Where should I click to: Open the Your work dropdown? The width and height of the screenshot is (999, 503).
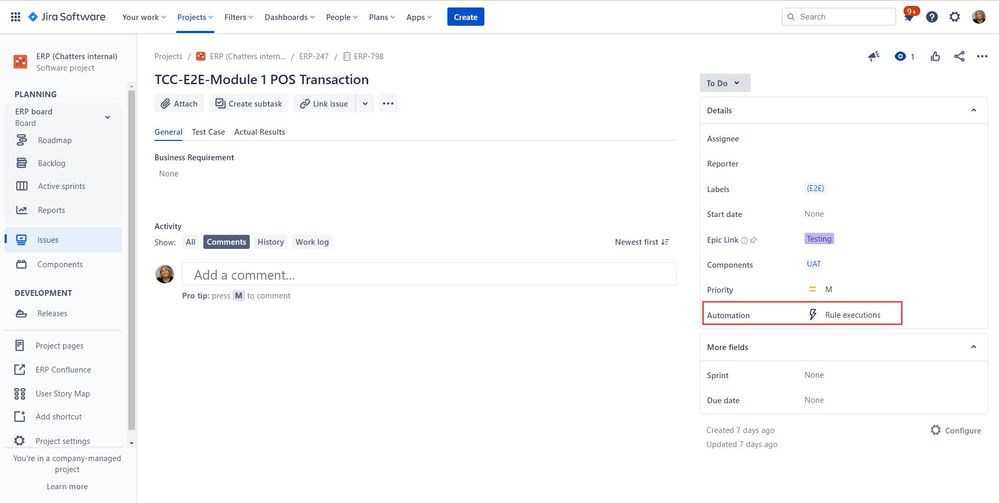tap(144, 17)
